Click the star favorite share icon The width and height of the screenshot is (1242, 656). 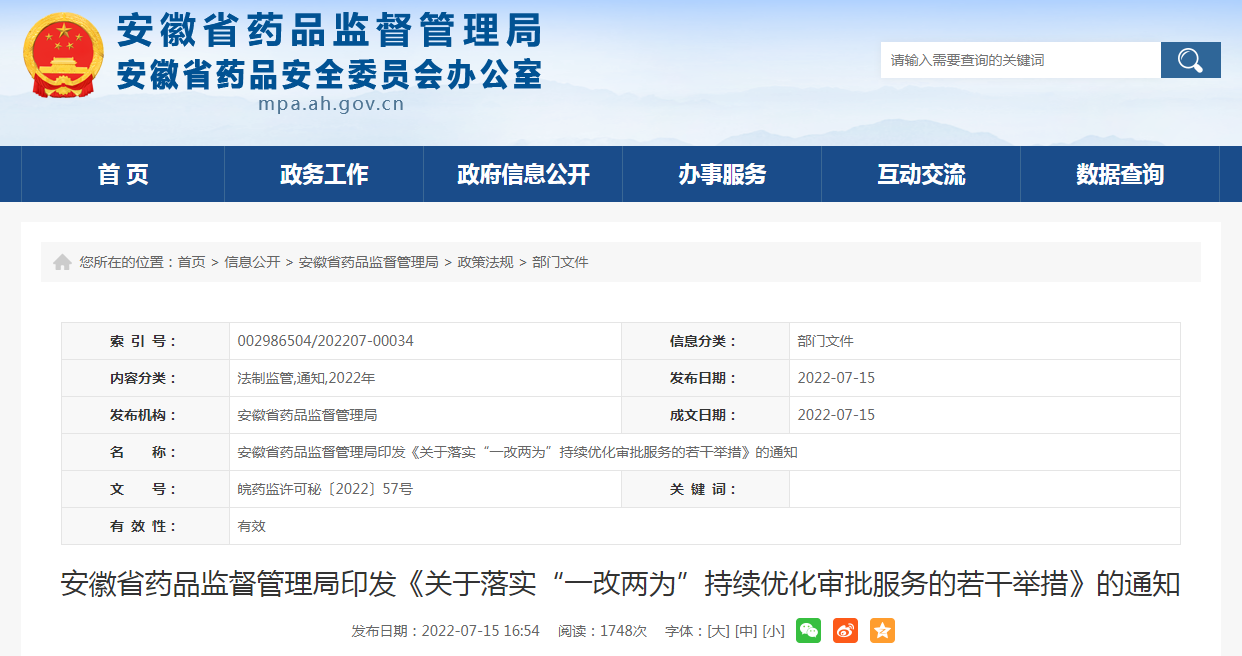[882, 630]
